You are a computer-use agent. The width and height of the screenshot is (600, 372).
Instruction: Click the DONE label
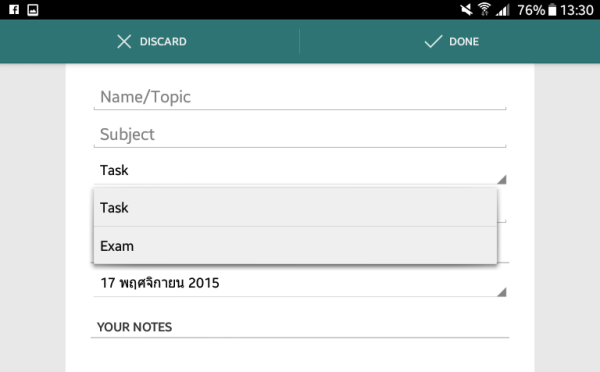(464, 41)
